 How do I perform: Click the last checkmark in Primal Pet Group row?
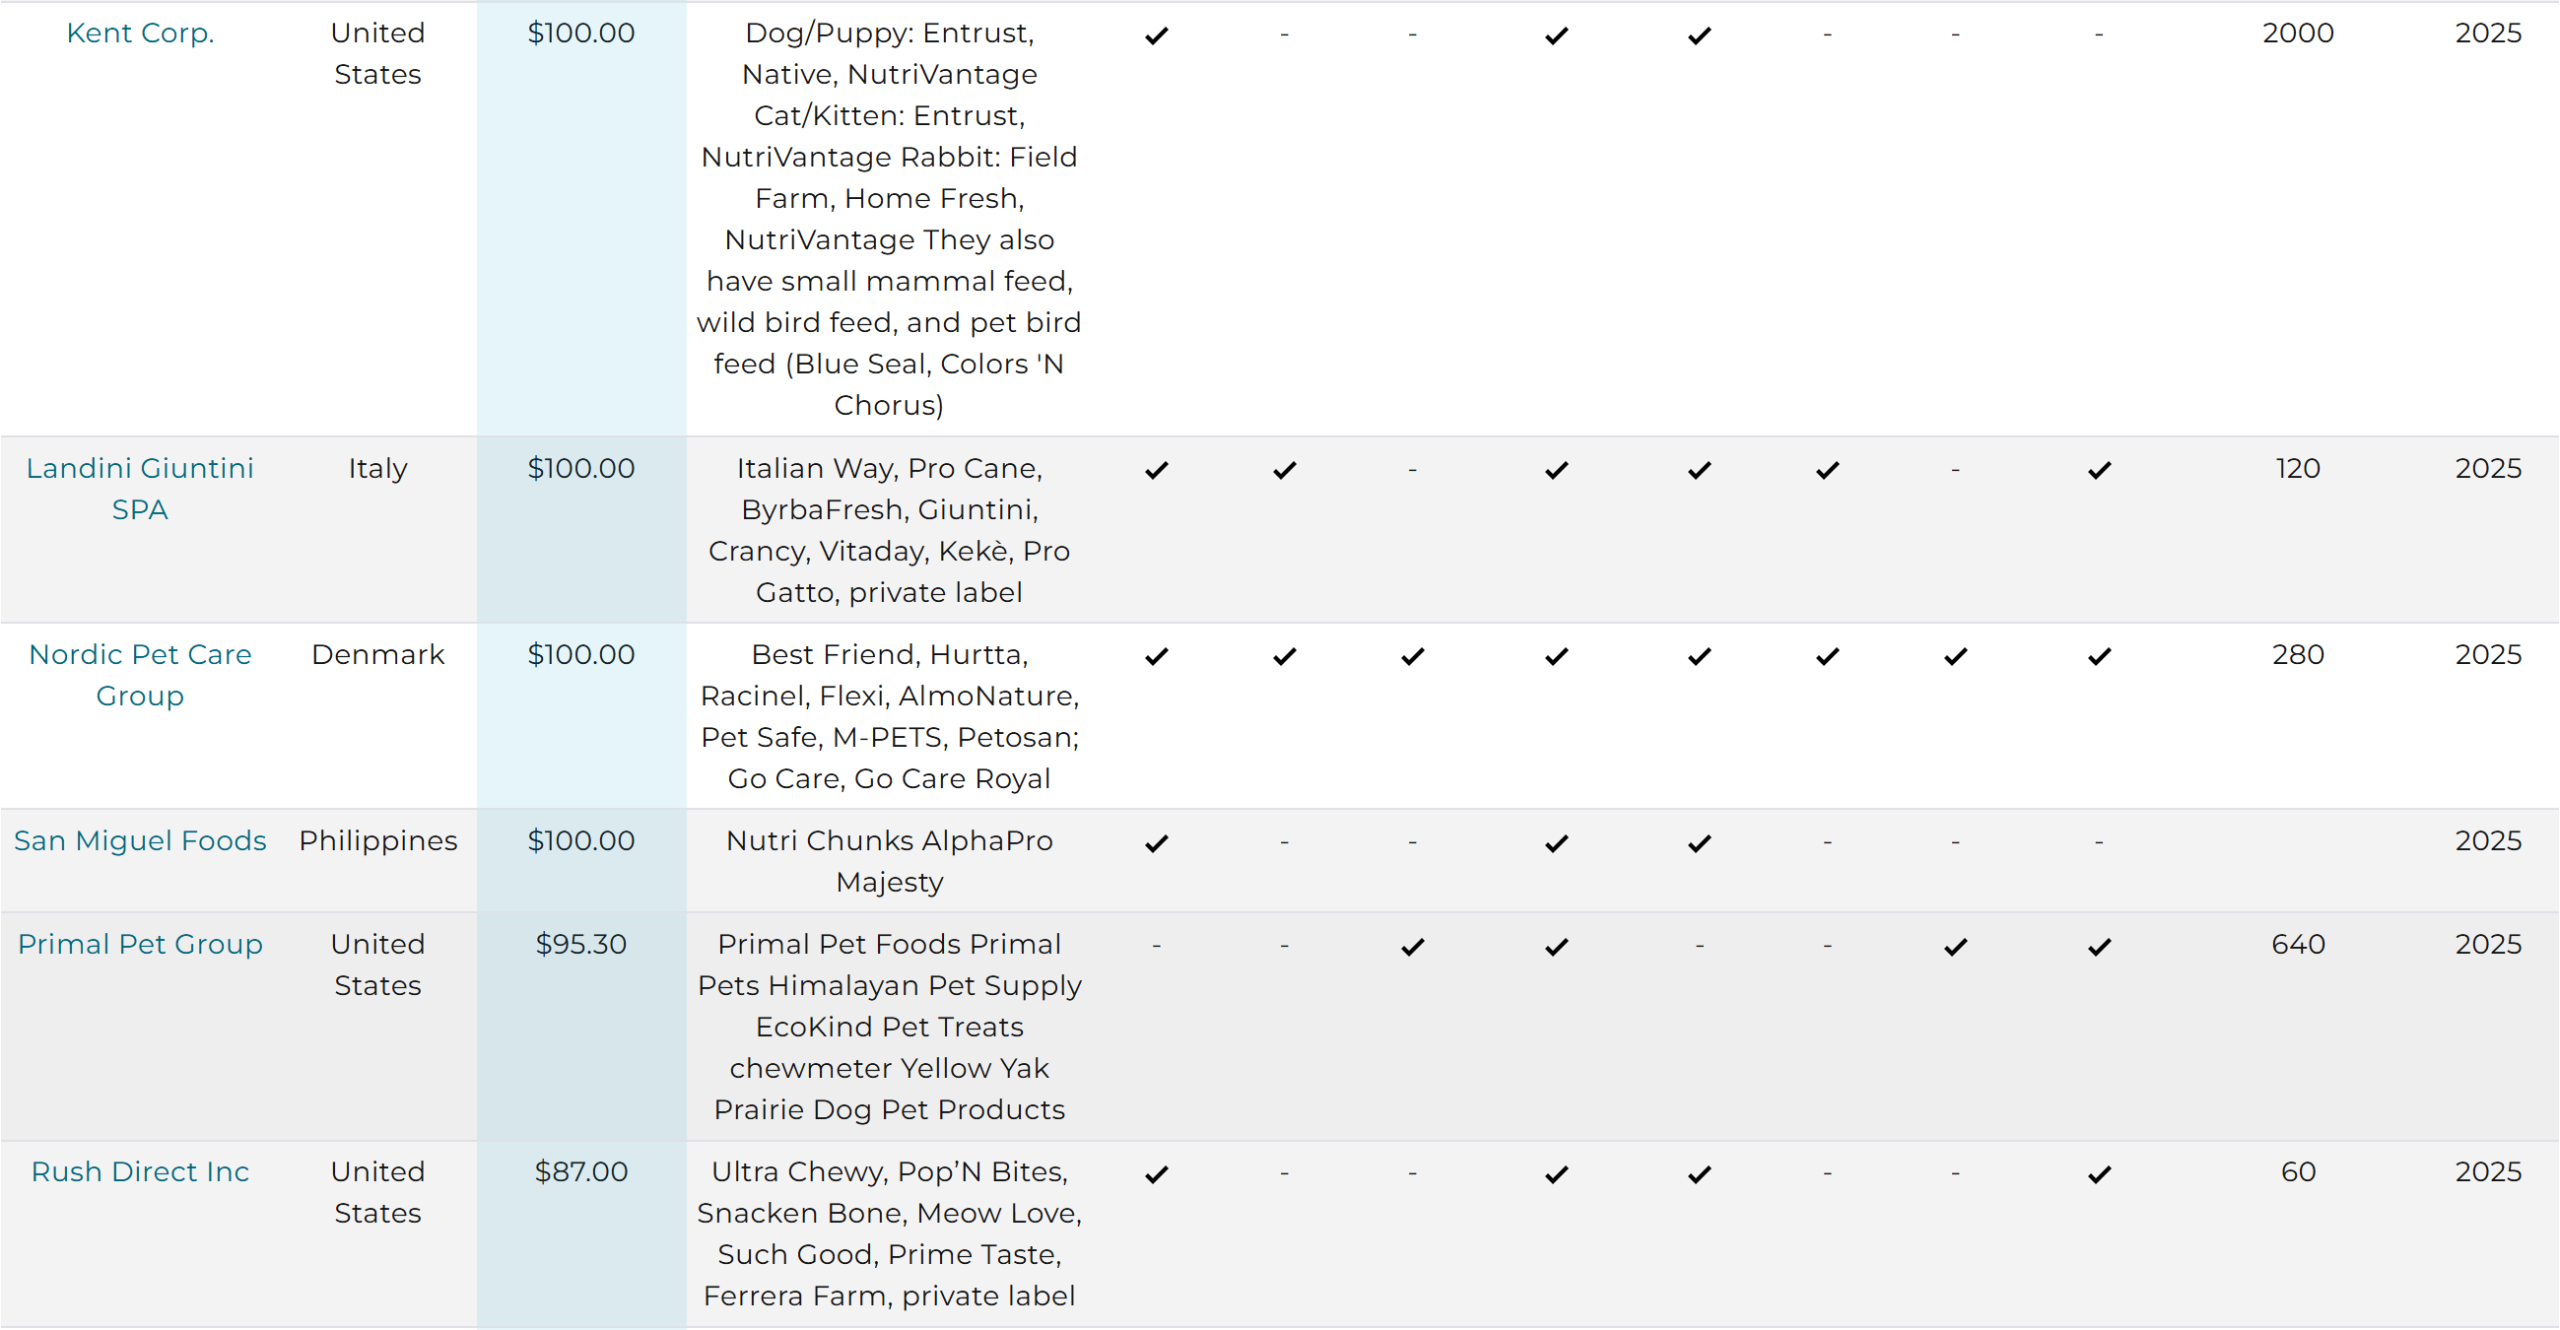pyautogui.click(x=2100, y=947)
